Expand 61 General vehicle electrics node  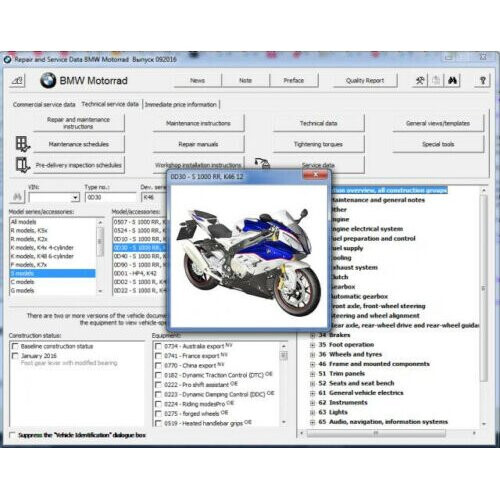(312, 393)
